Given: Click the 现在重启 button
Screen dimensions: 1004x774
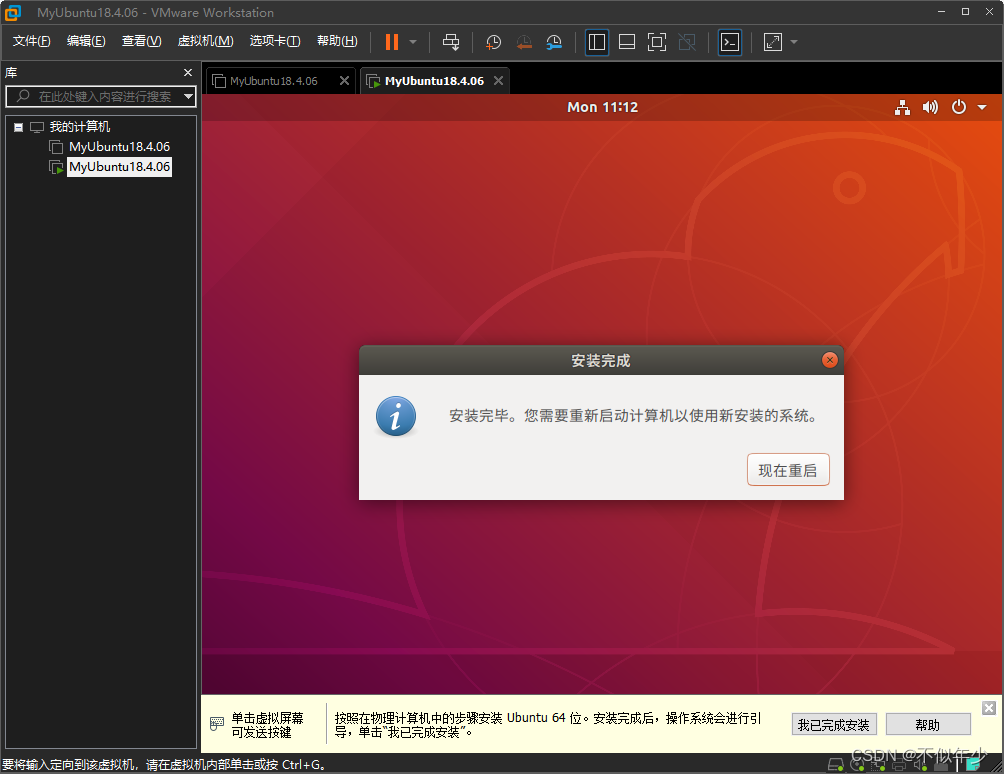Looking at the screenshot, I should point(788,470).
